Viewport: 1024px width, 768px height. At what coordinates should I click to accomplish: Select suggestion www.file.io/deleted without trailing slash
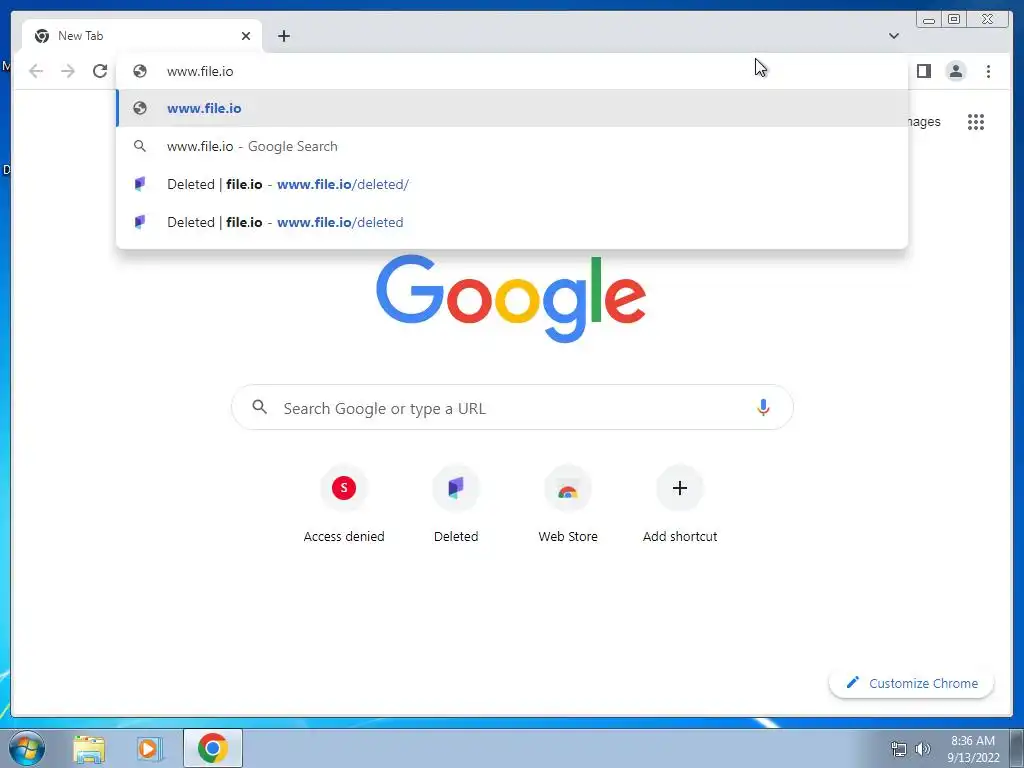click(x=512, y=222)
